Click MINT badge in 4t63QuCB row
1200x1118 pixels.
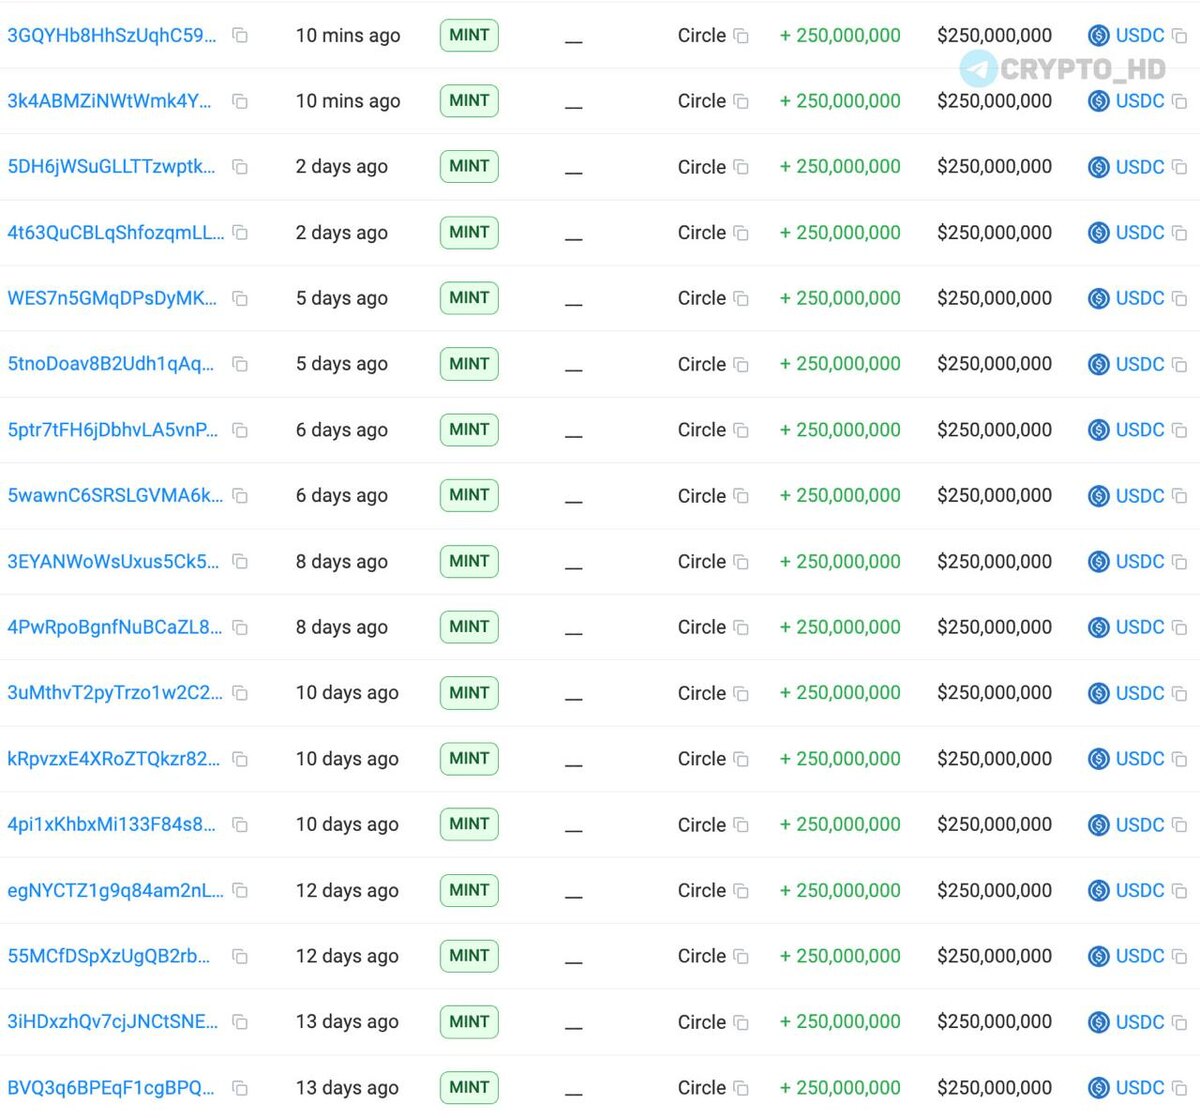[469, 232]
